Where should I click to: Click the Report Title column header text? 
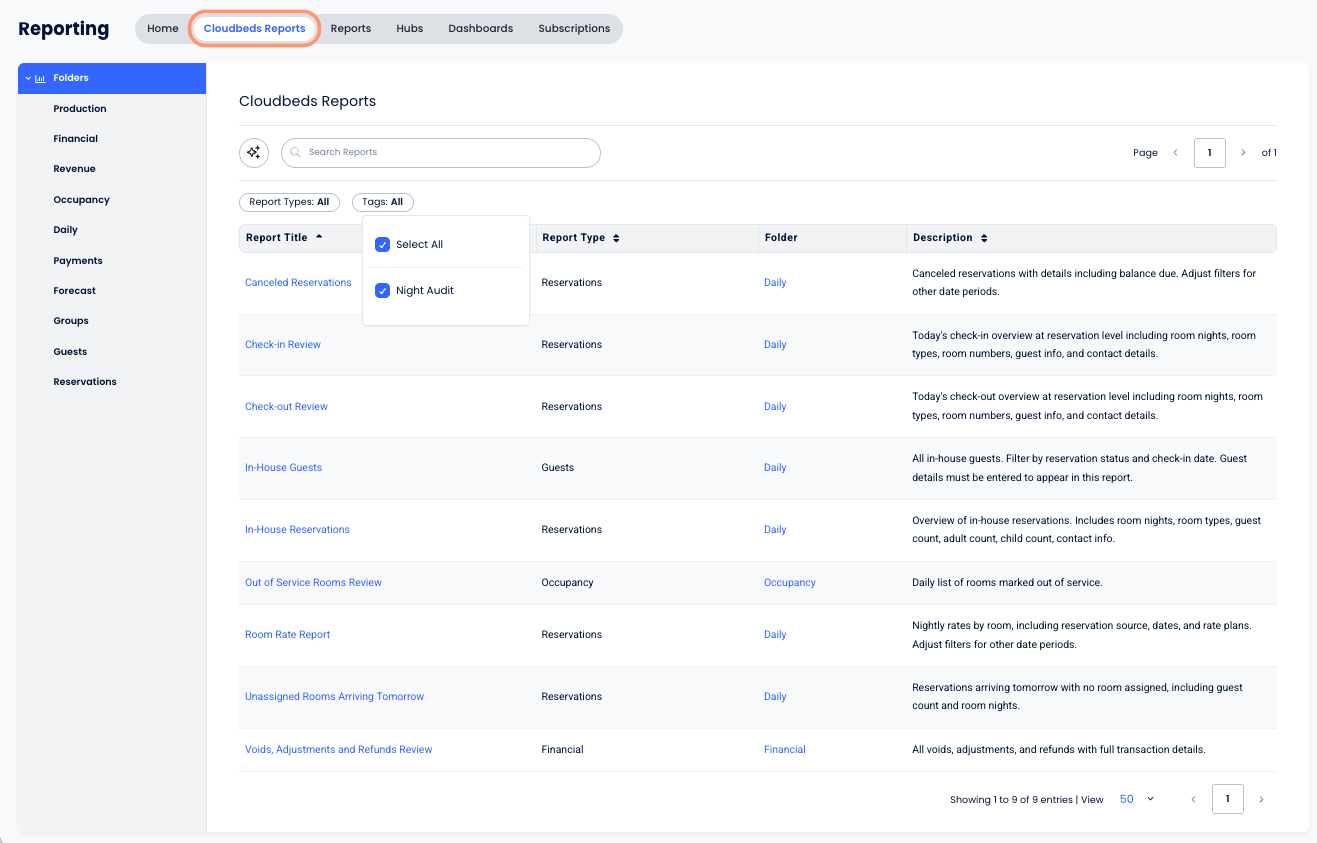pos(277,238)
